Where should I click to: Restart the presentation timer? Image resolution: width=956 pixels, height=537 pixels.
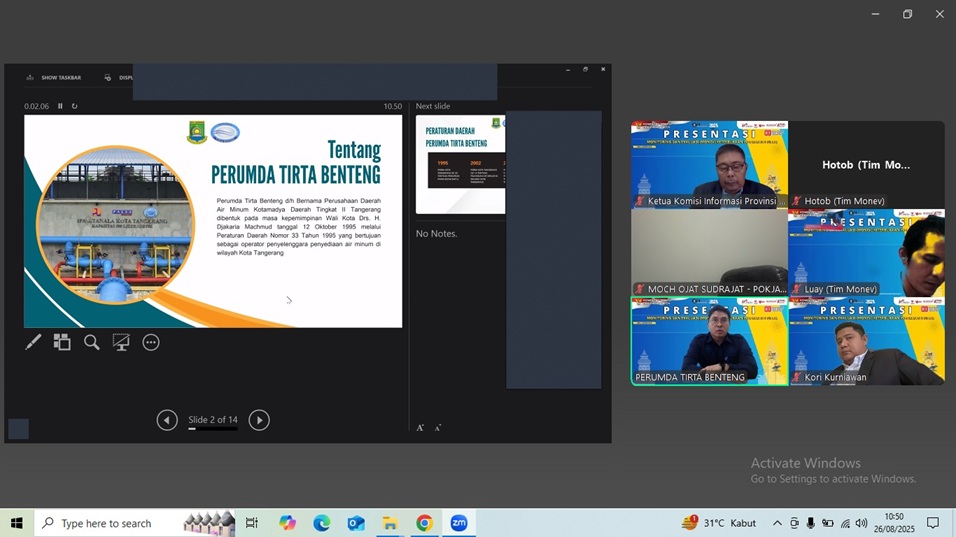point(74,106)
